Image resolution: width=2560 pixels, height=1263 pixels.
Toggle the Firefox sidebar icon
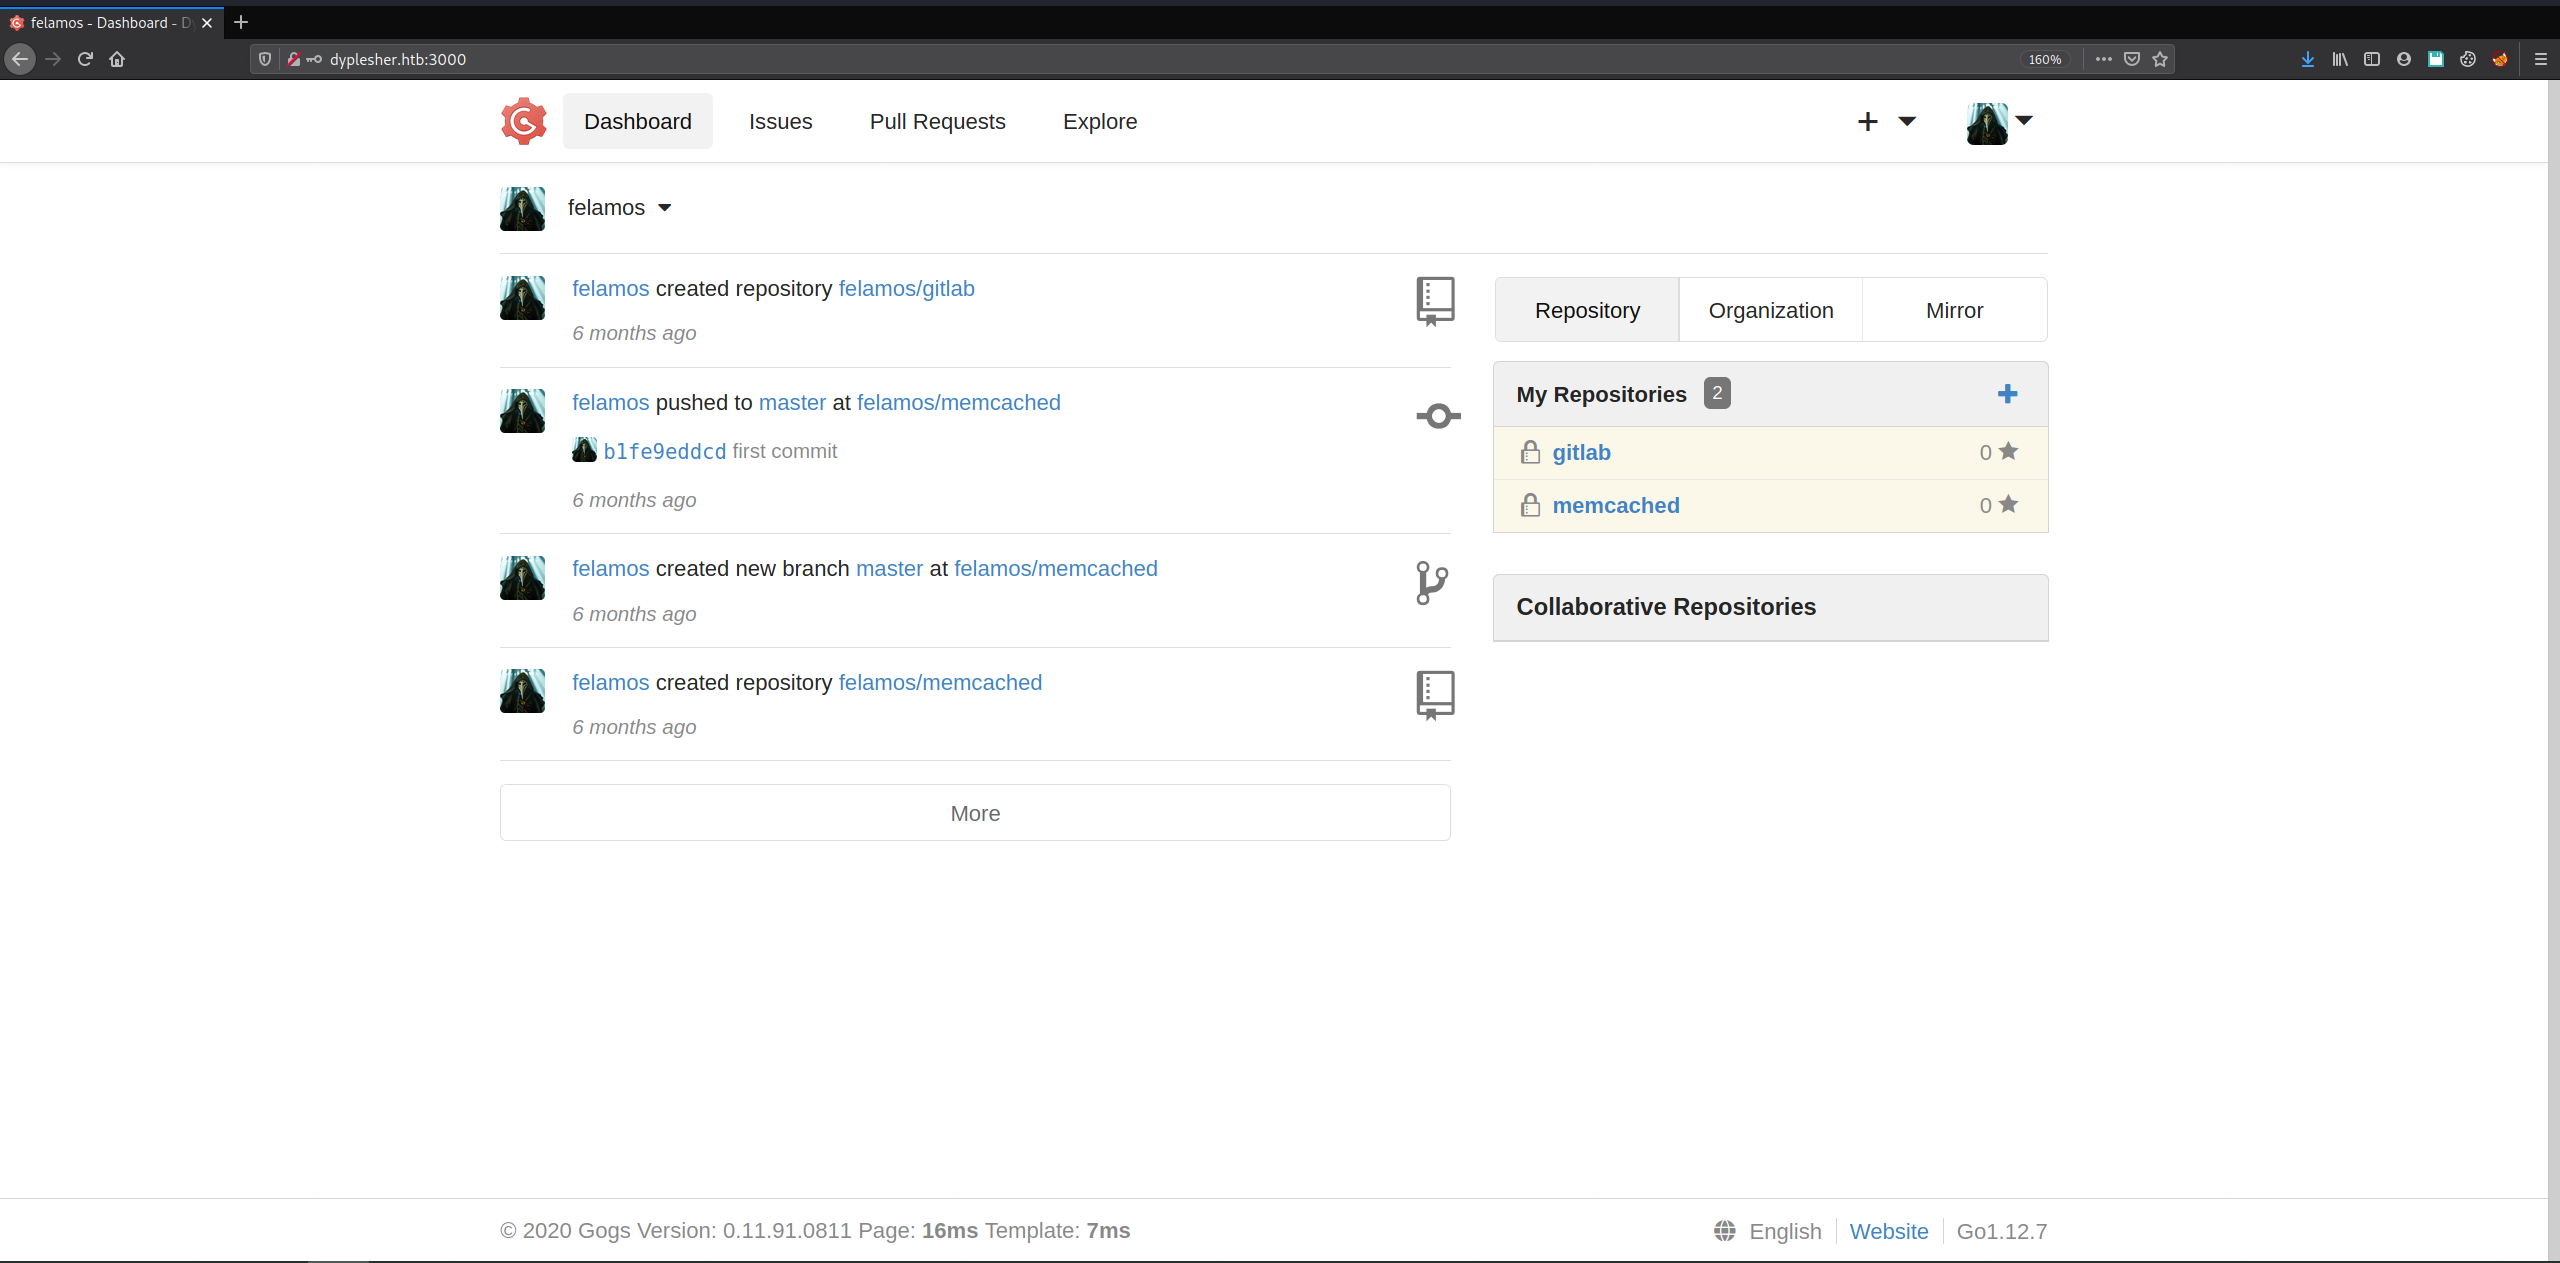tap(2372, 59)
